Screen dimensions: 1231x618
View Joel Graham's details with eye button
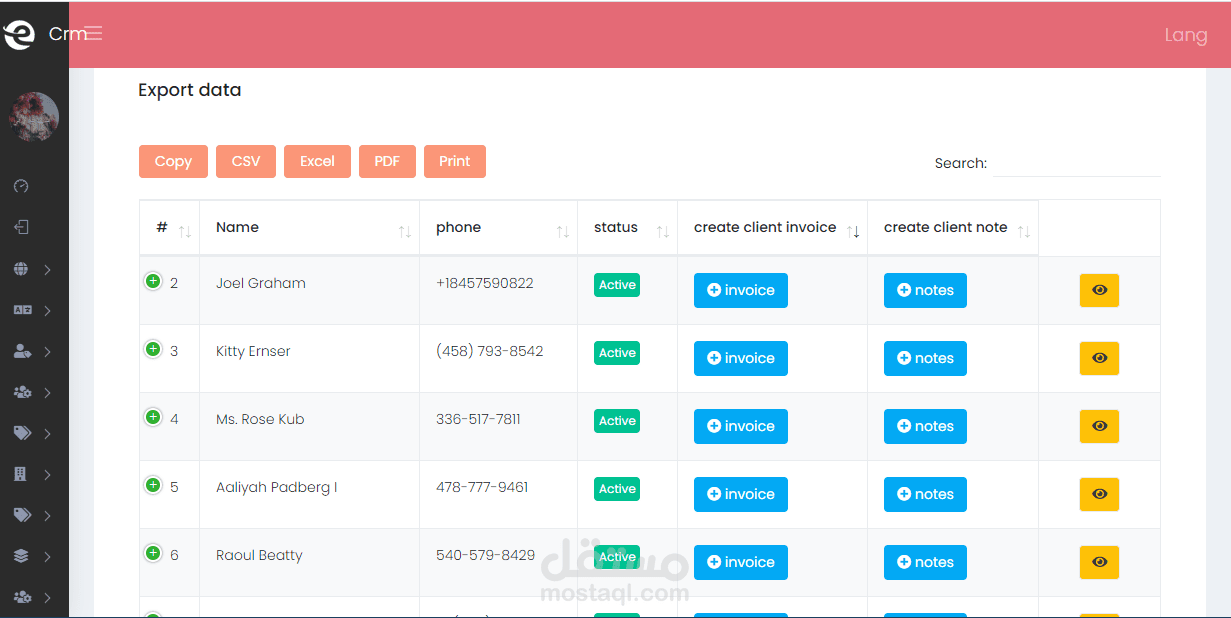click(x=1099, y=290)
